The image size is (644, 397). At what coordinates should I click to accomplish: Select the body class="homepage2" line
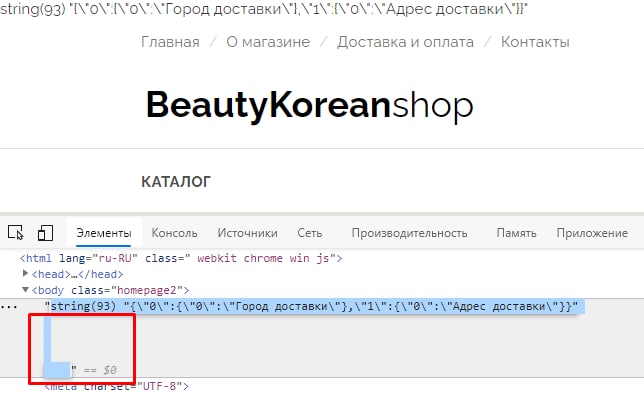point(110,290)
